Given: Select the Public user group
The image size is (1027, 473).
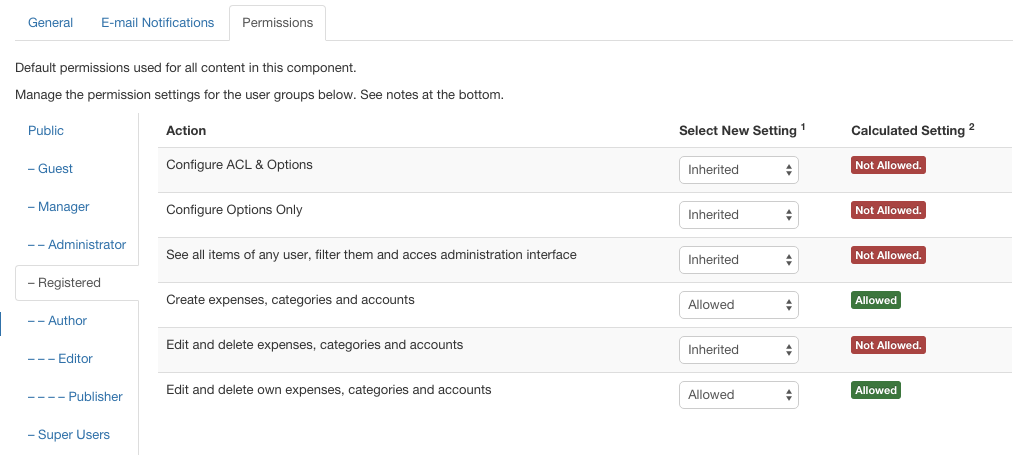Looking at the screenshot, I should click(x=46, y=130).
